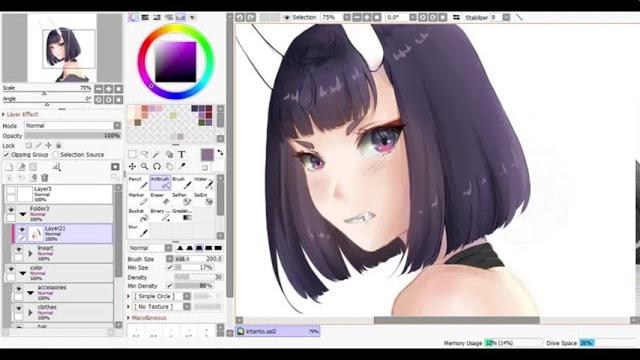
Task: Click the navigator thumbnail preview
Action: point(62,48)
